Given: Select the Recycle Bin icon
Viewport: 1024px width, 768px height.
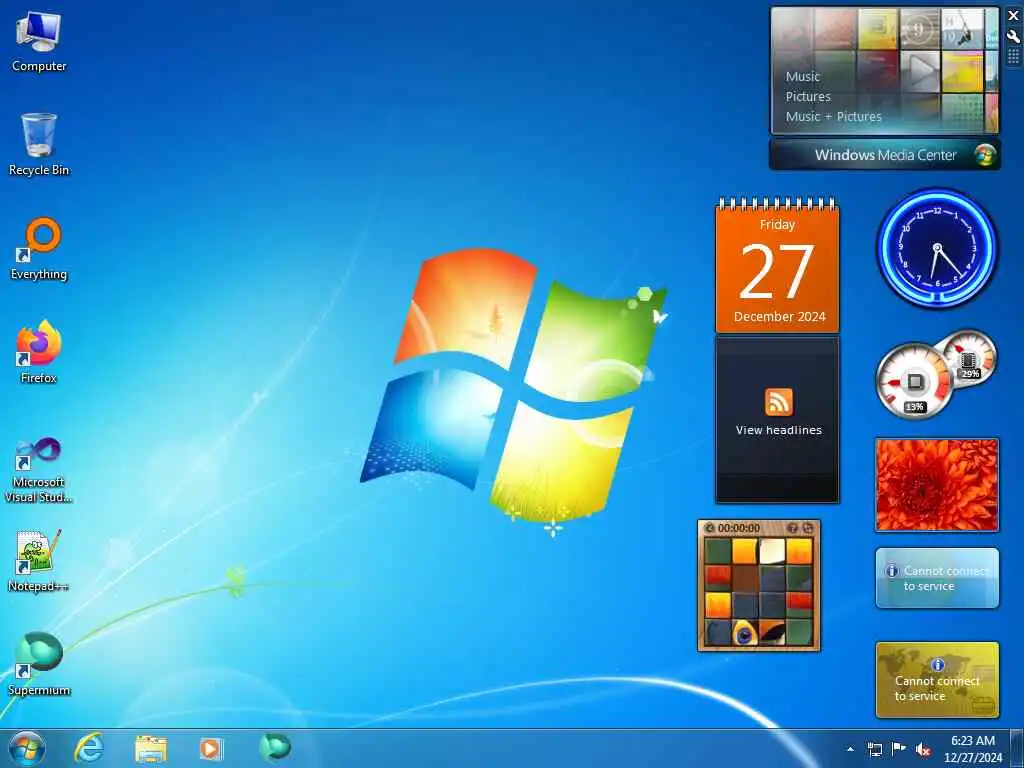Looking at the screenshot, I should point(39,144).
